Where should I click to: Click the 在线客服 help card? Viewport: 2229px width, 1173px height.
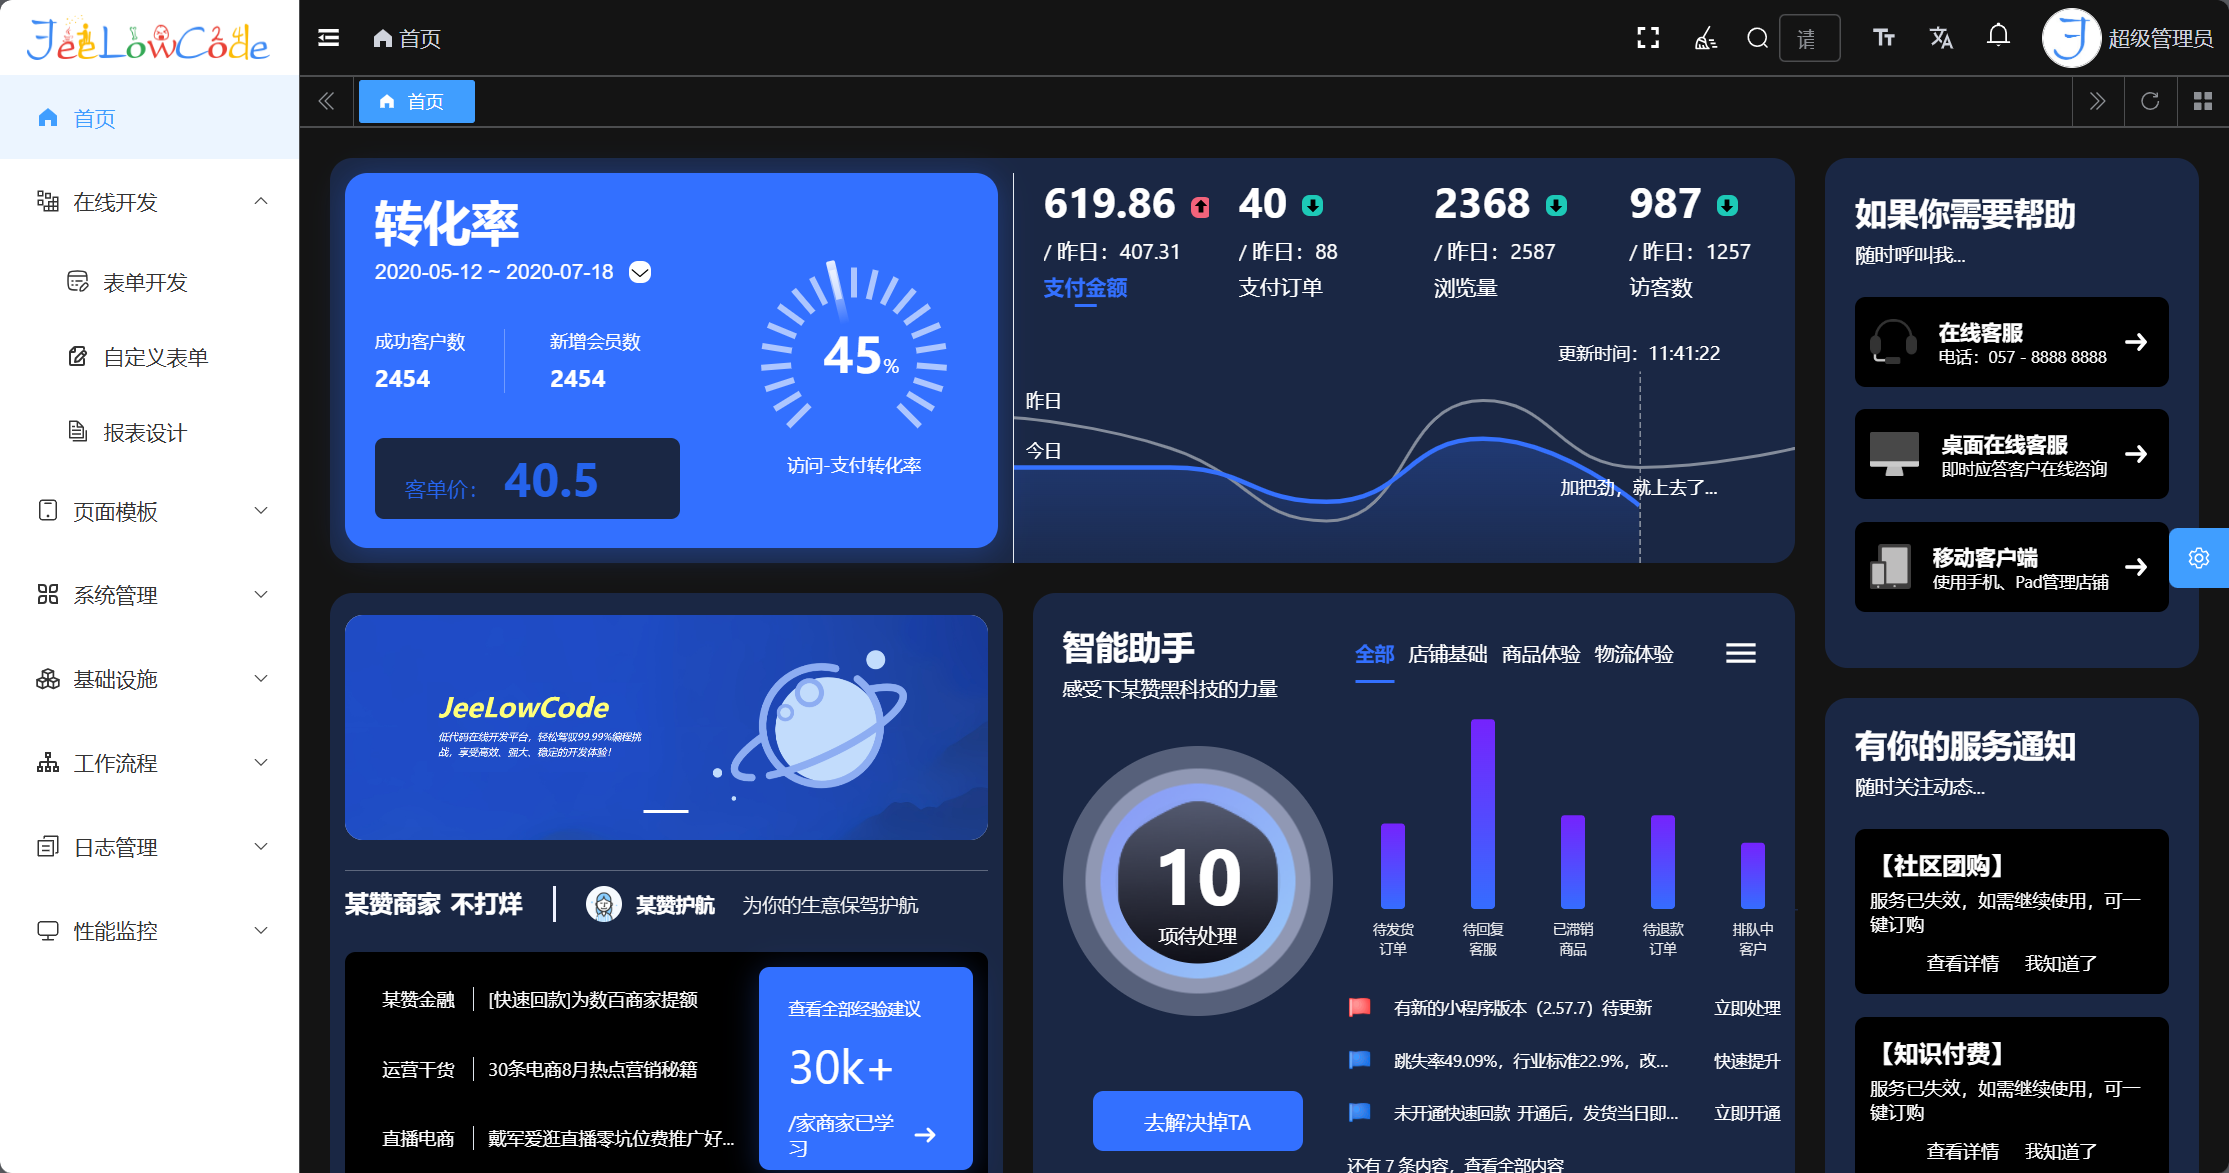(2011, 342)
